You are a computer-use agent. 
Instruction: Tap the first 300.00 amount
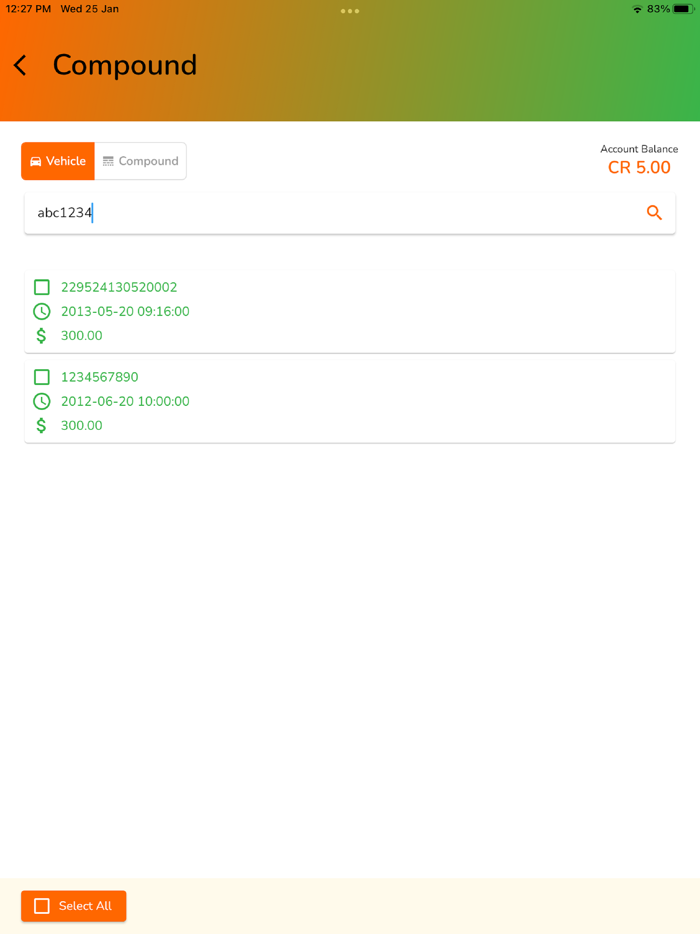(81, 336)
